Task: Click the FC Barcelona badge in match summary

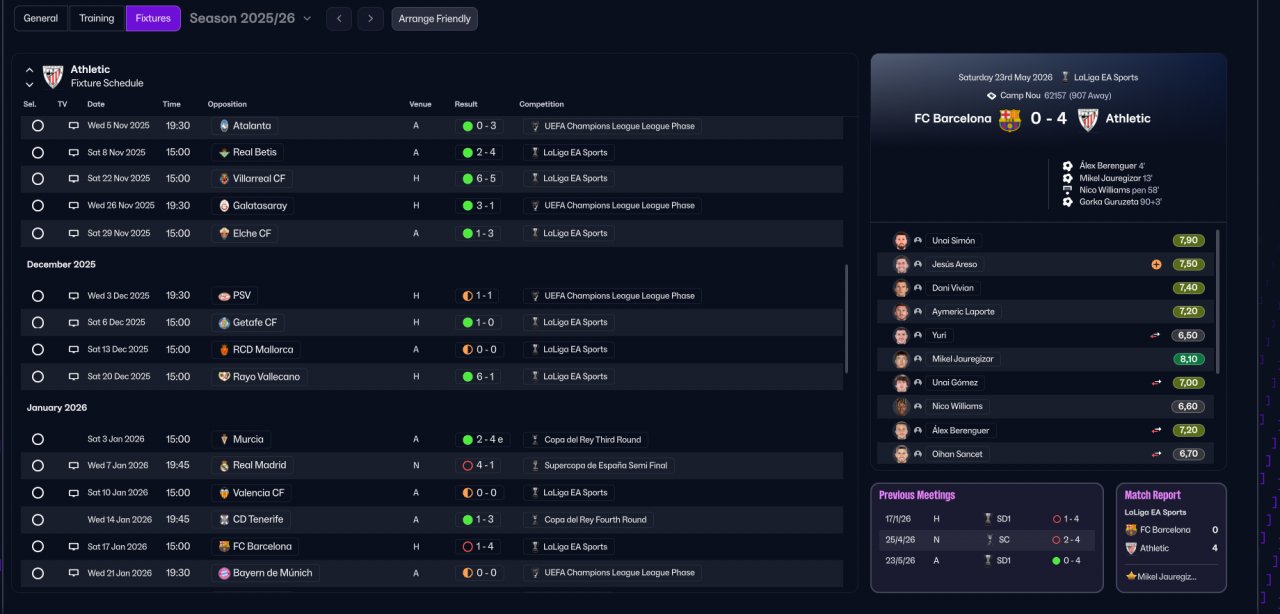Action: pos(1010,119)
